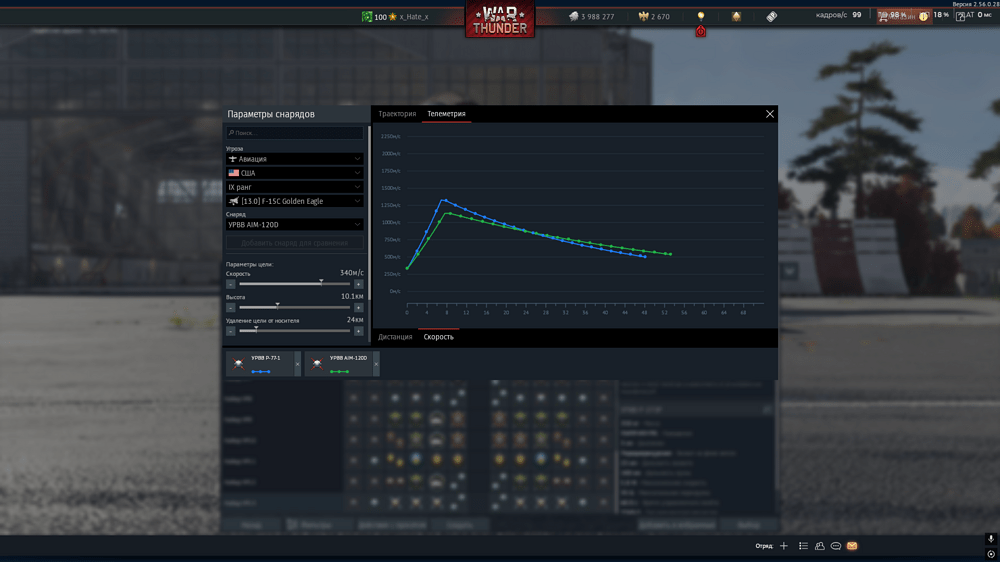The height and width of the screenshot is (562, 1000).
Task: Click the circular target icon below microphone
Action: tap(990, 554)
